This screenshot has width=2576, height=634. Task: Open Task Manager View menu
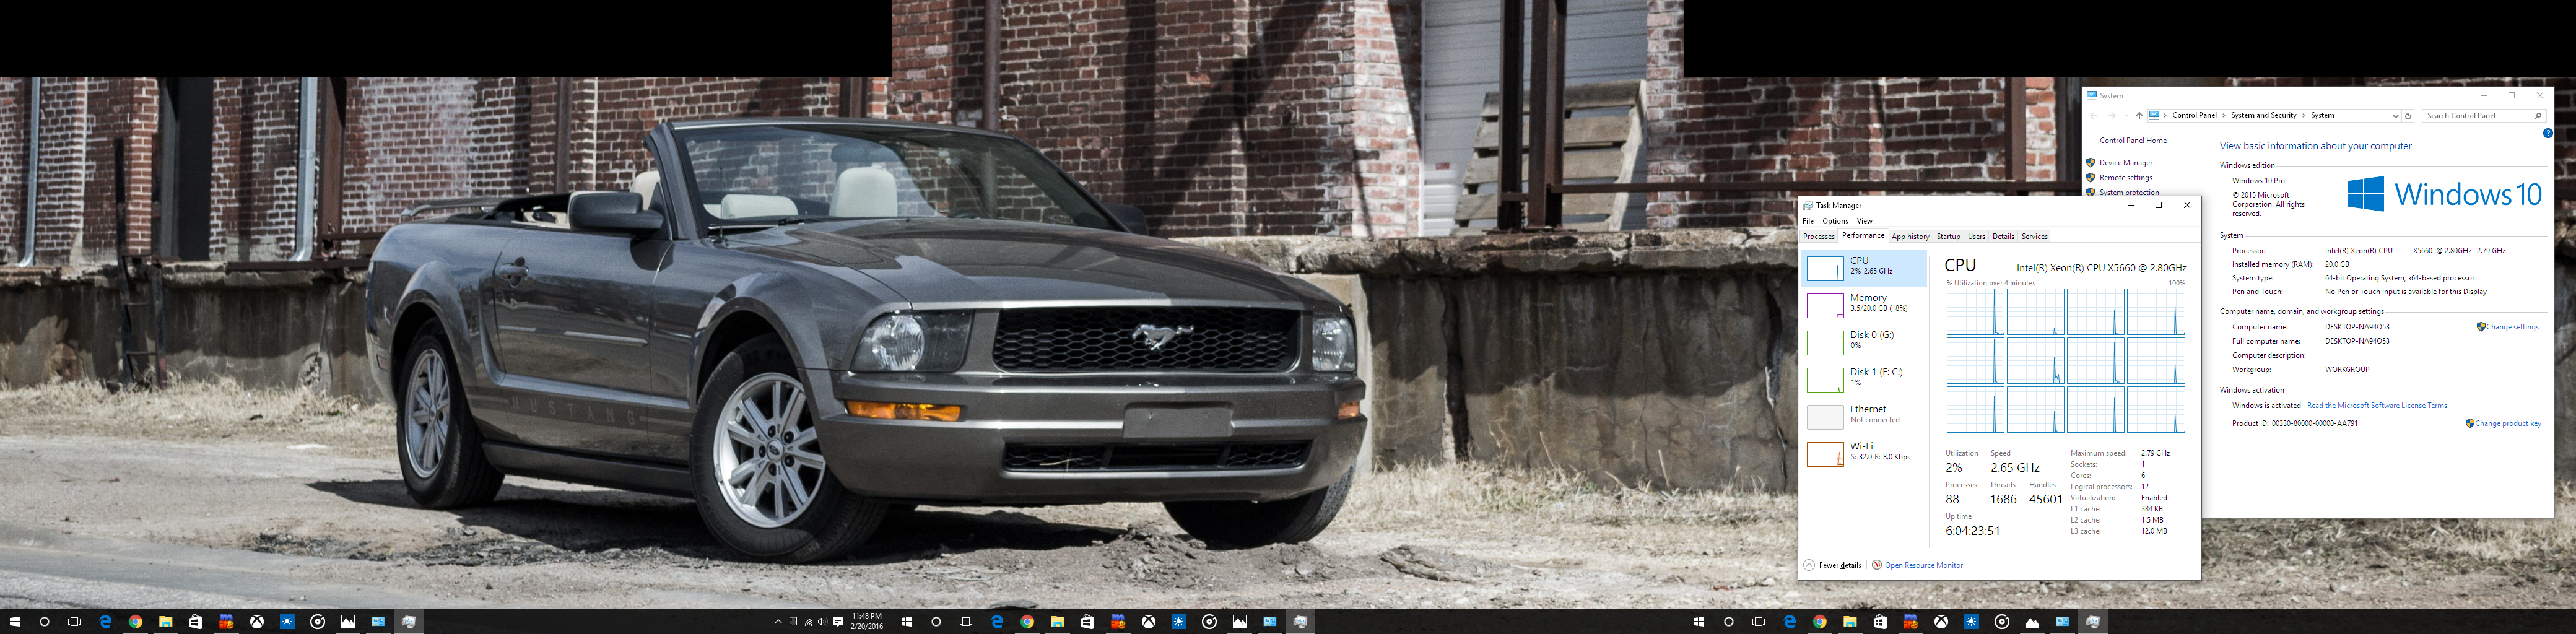[x=1864, y=221]
